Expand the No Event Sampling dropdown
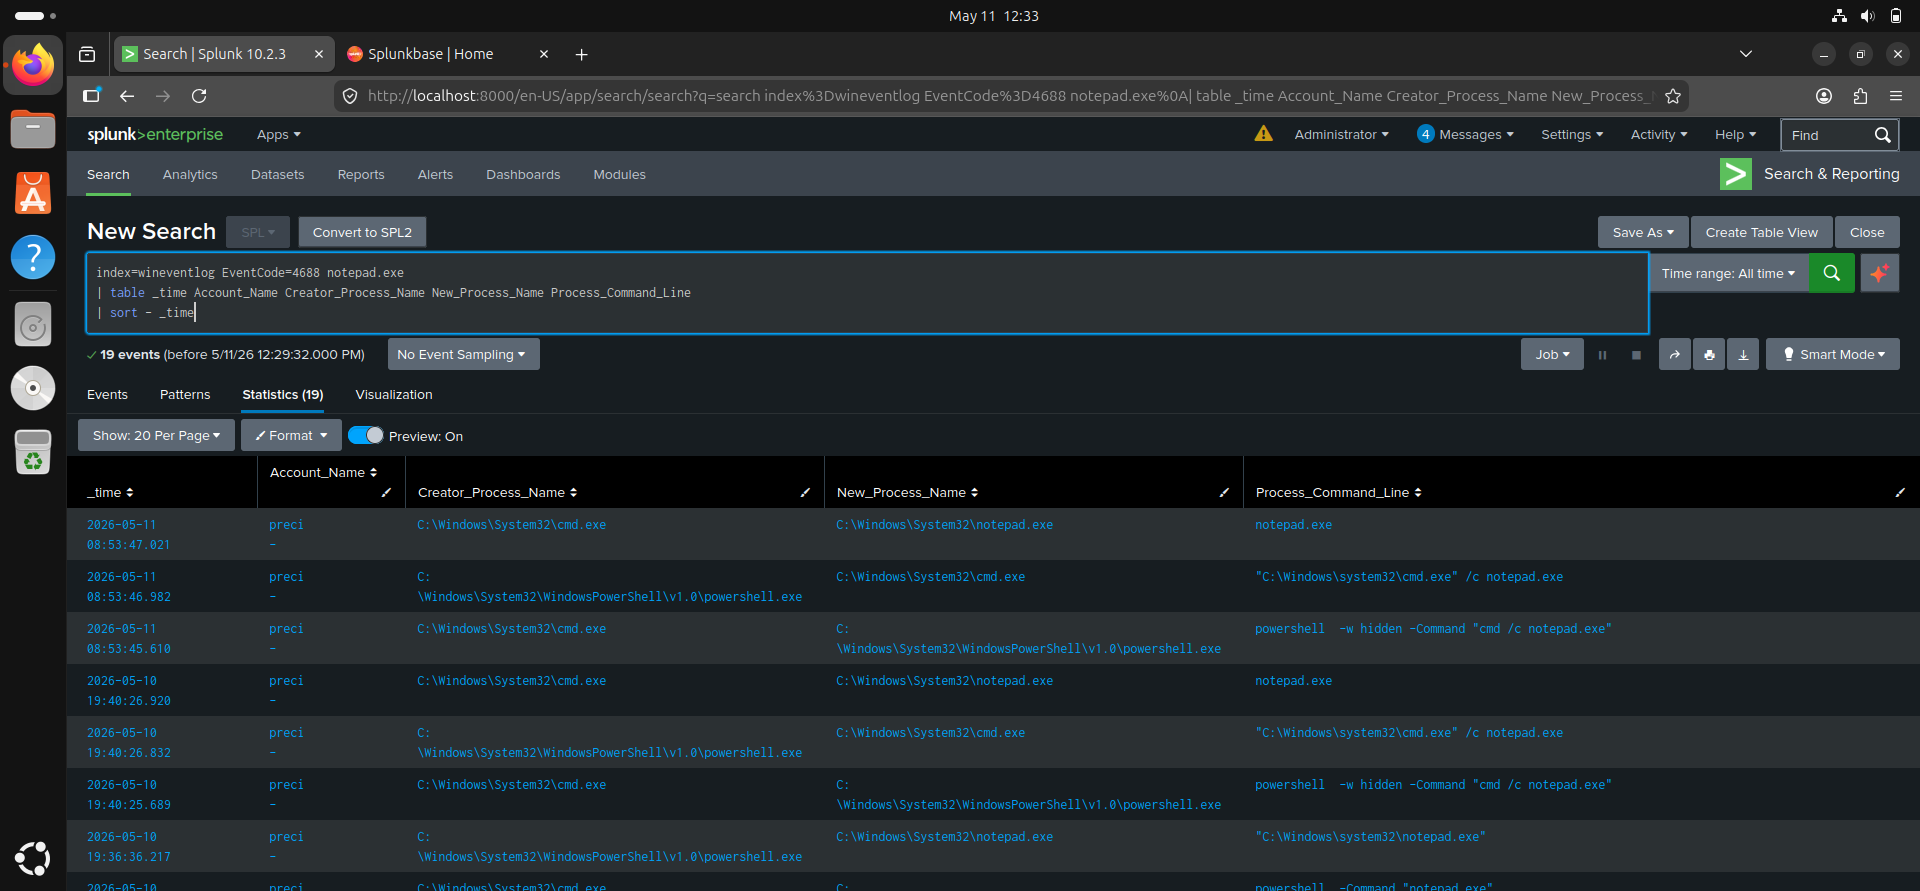 (463, 355)
